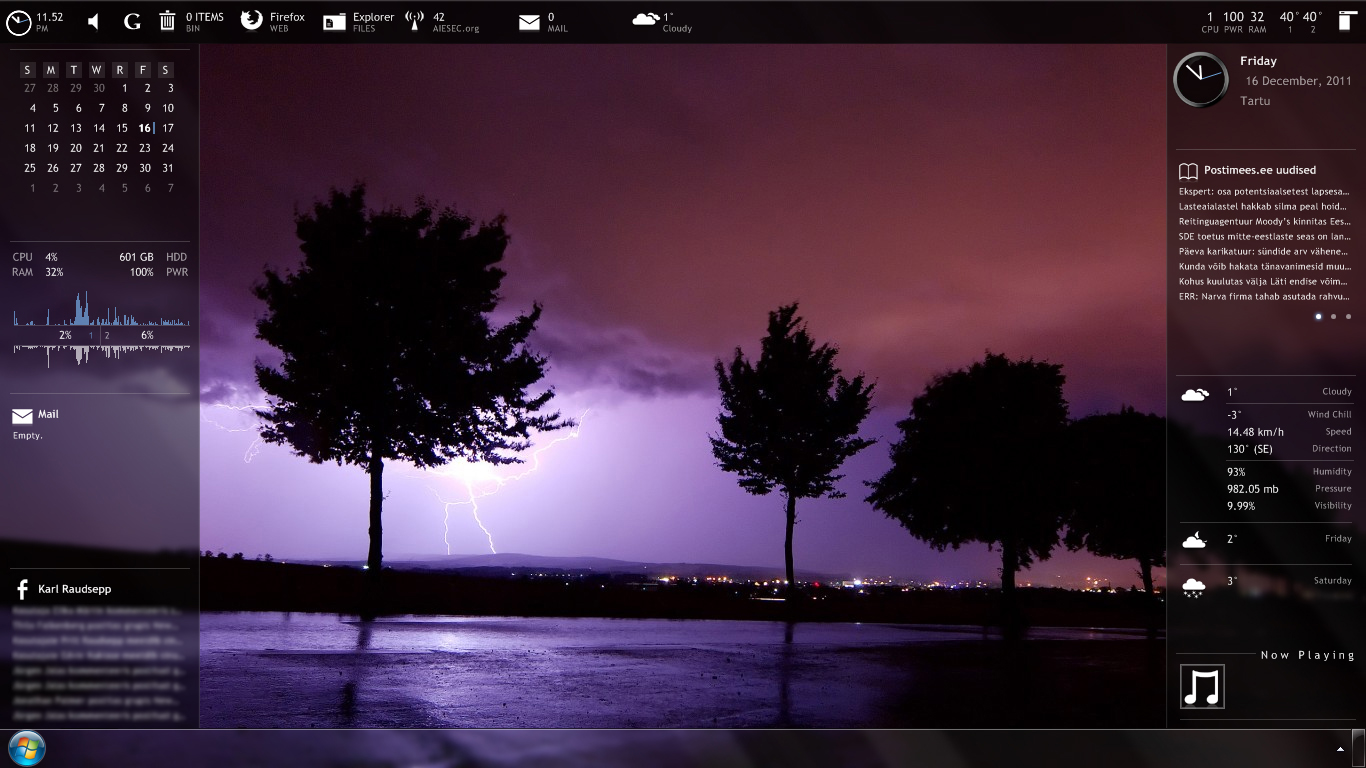Click the Postimees open book icon
The height and width of the screenshot is (768, 1366).
tap(1188, 171)
